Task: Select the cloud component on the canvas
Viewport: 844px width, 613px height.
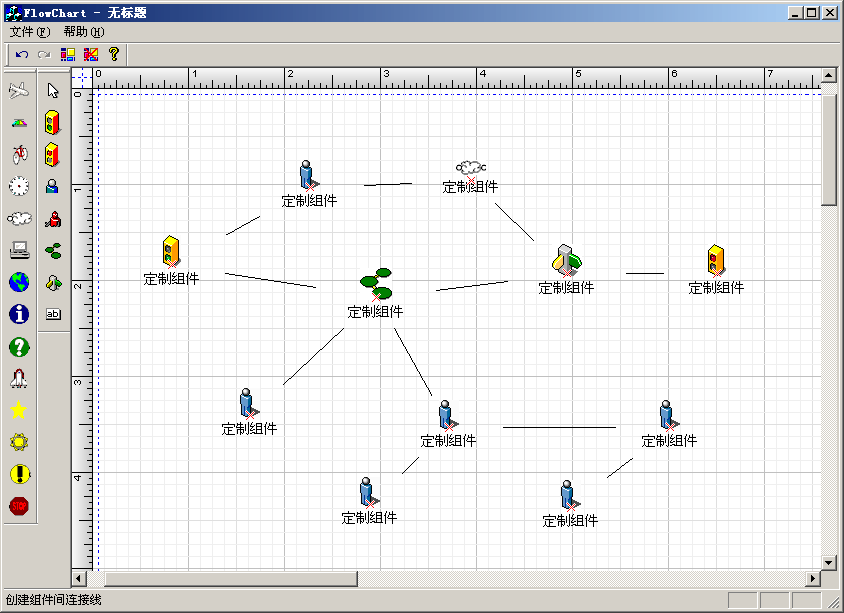Action: pyautogui.click(x=470, y=168)
